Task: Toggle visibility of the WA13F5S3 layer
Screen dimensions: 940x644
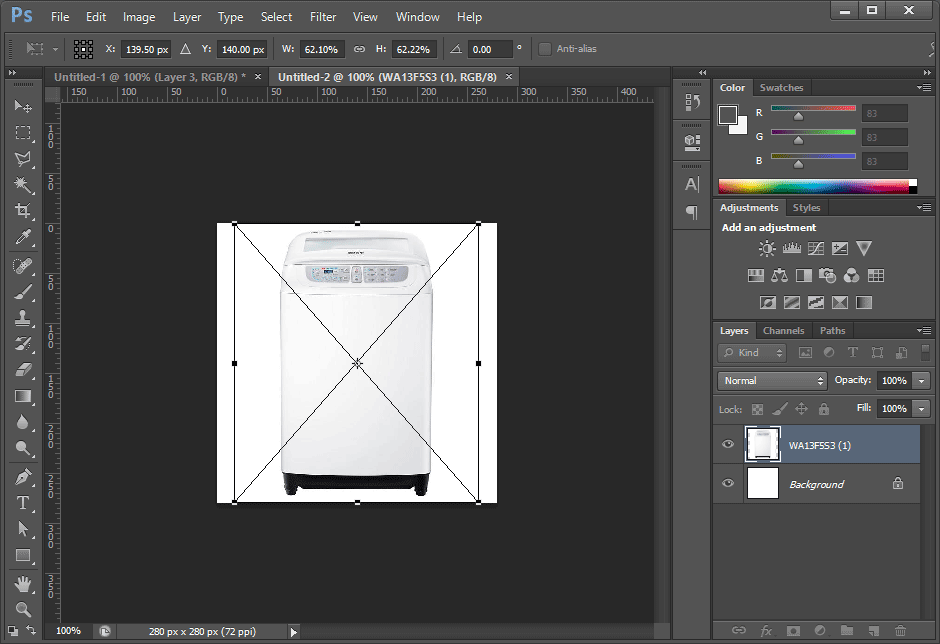Action: (727, 444)
